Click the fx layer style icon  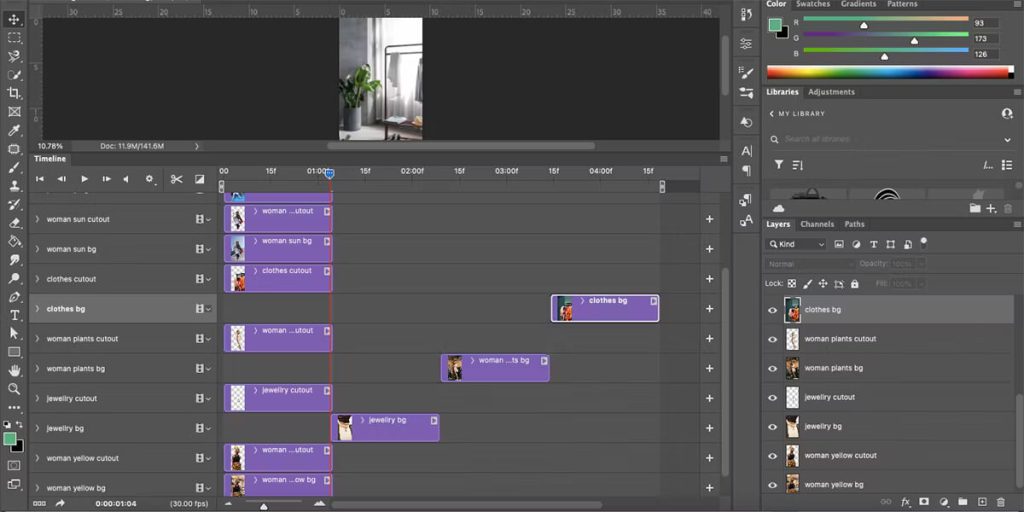906,502
